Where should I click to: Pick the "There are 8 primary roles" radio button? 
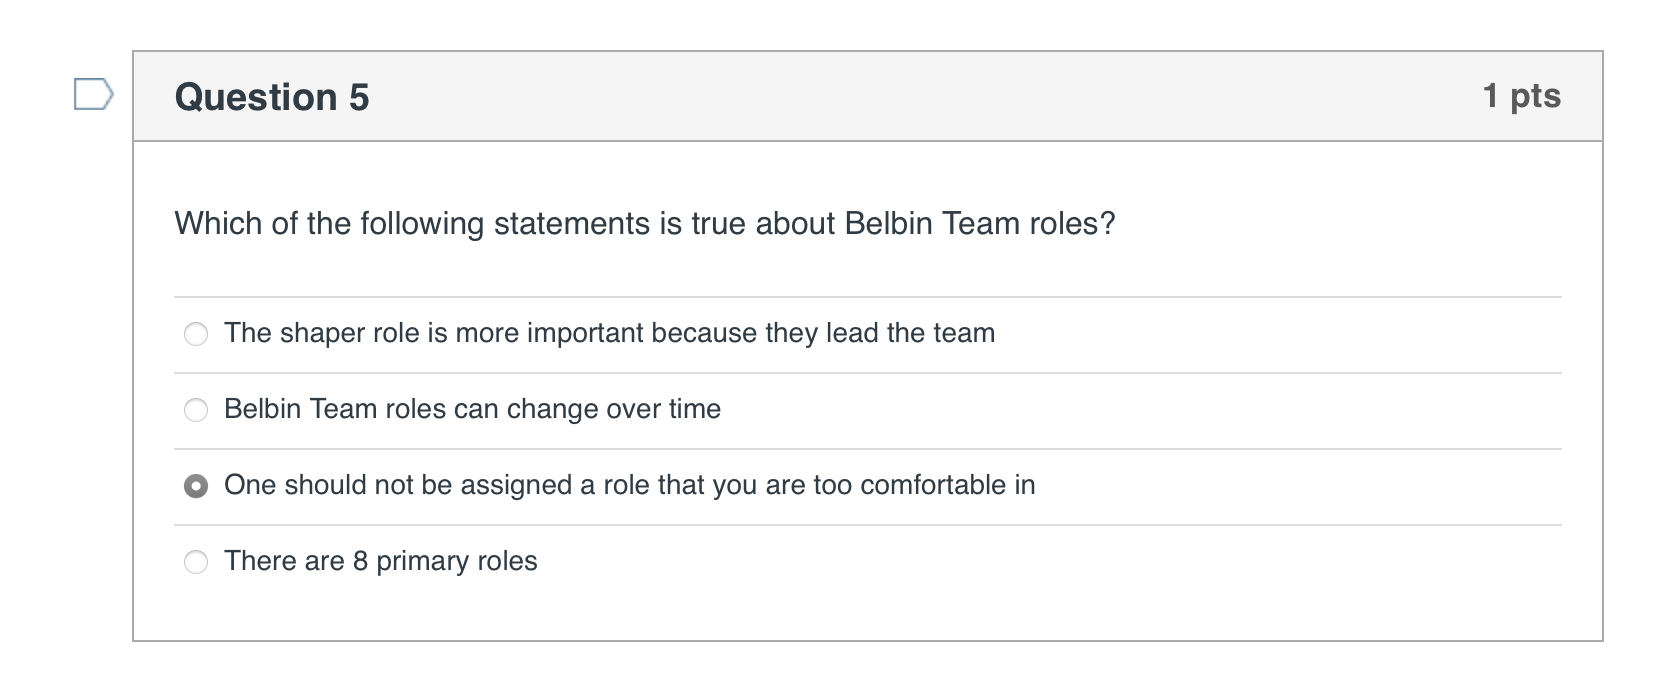[x=196, y=562]
